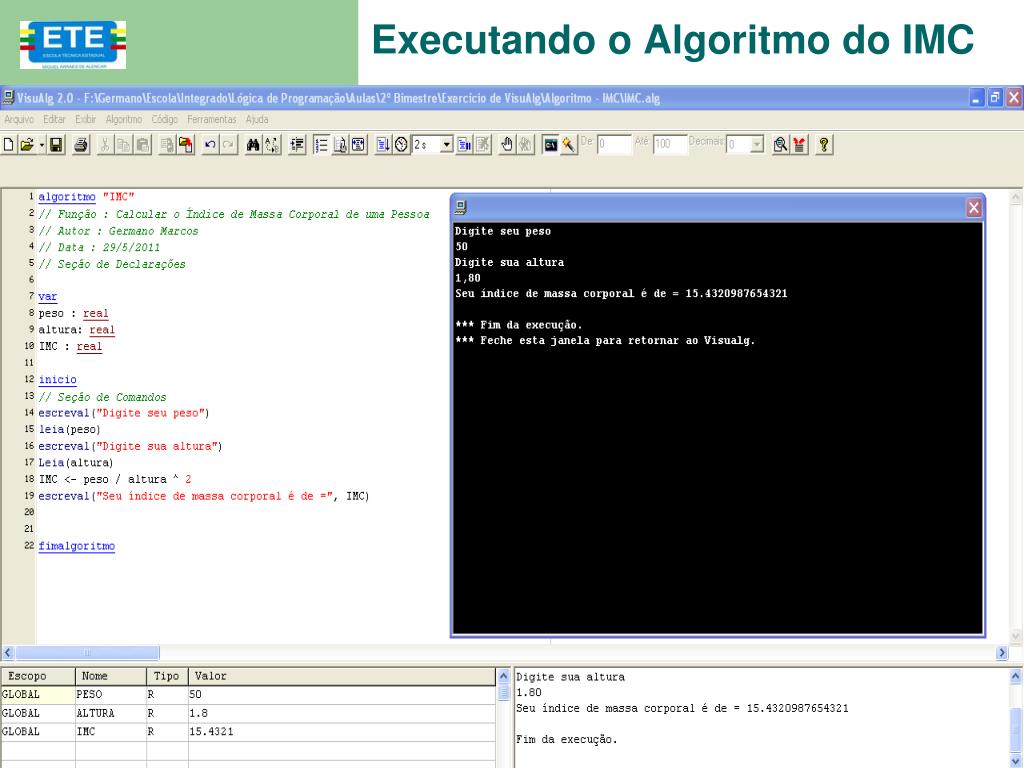This screenshot has width=1024, height=768.
Task: Open the Editar menu
Action: click(x=54, y=120)
